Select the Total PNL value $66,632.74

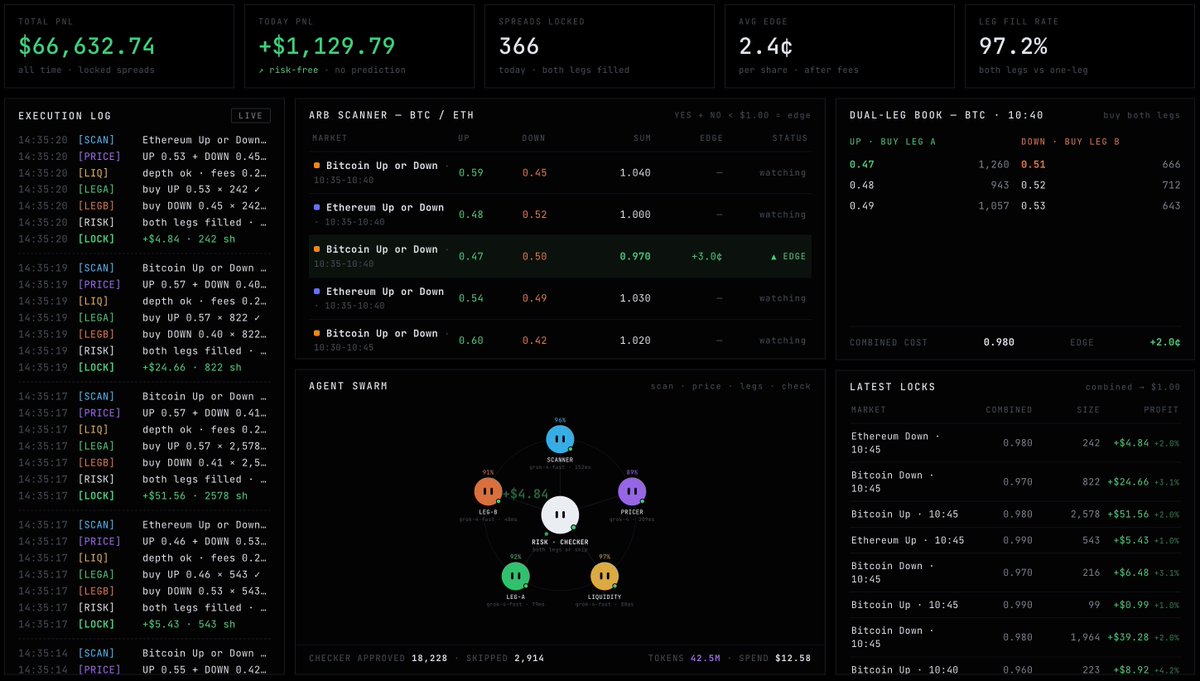point(87,46)
